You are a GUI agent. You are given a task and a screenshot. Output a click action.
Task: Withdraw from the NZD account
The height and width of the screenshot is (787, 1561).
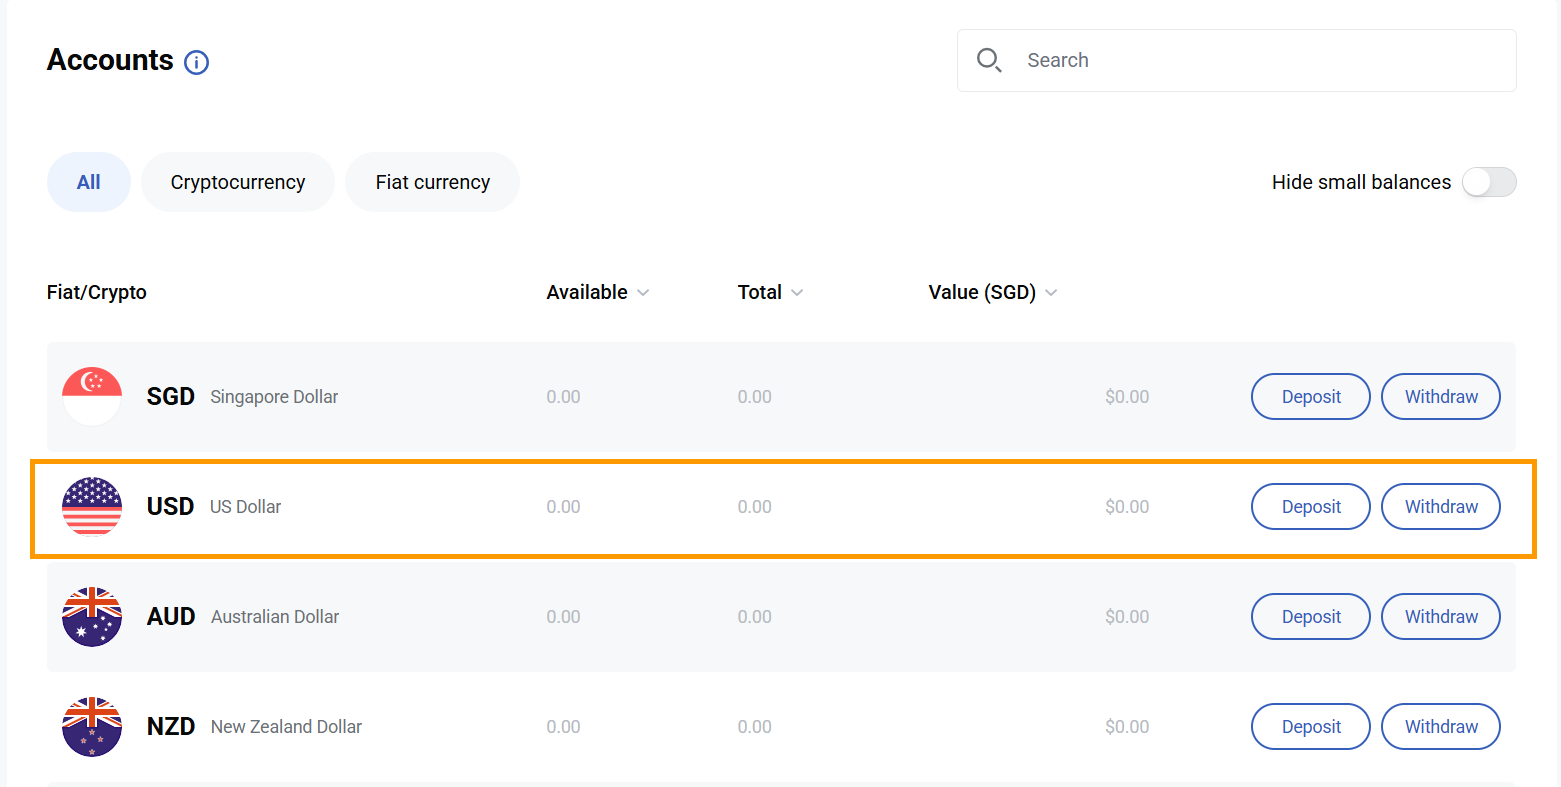1440,726
